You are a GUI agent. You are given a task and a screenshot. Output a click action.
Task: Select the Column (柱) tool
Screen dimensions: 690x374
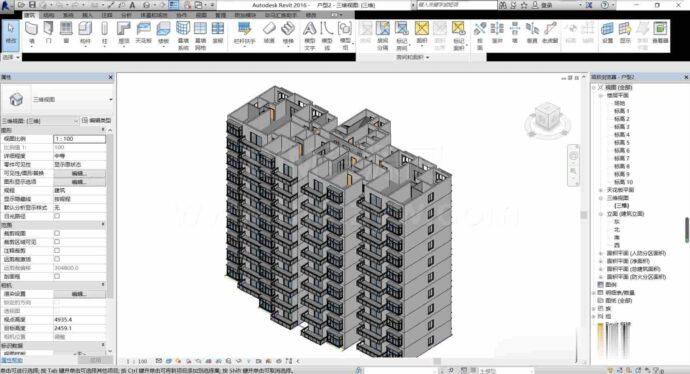tap(104, 33)
